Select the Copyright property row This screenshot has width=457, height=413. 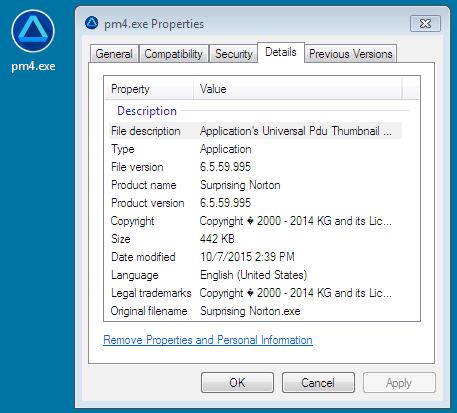point(255,221)
